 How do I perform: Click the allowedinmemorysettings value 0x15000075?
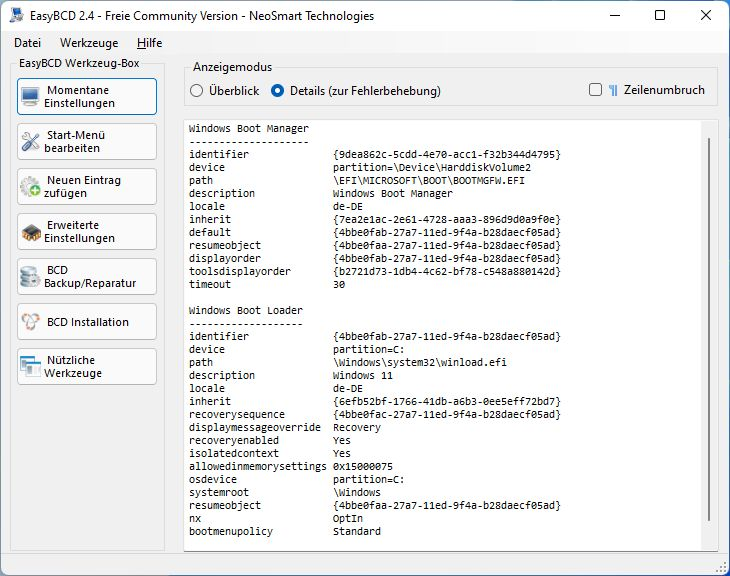(x=363, y=466)
